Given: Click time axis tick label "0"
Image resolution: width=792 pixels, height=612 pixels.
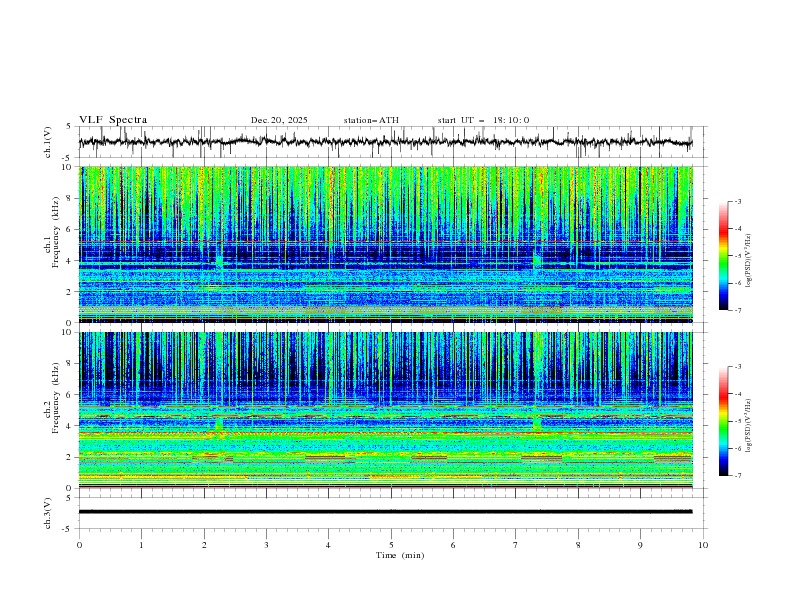Looking at the screenshot, I should coord(79,545).
